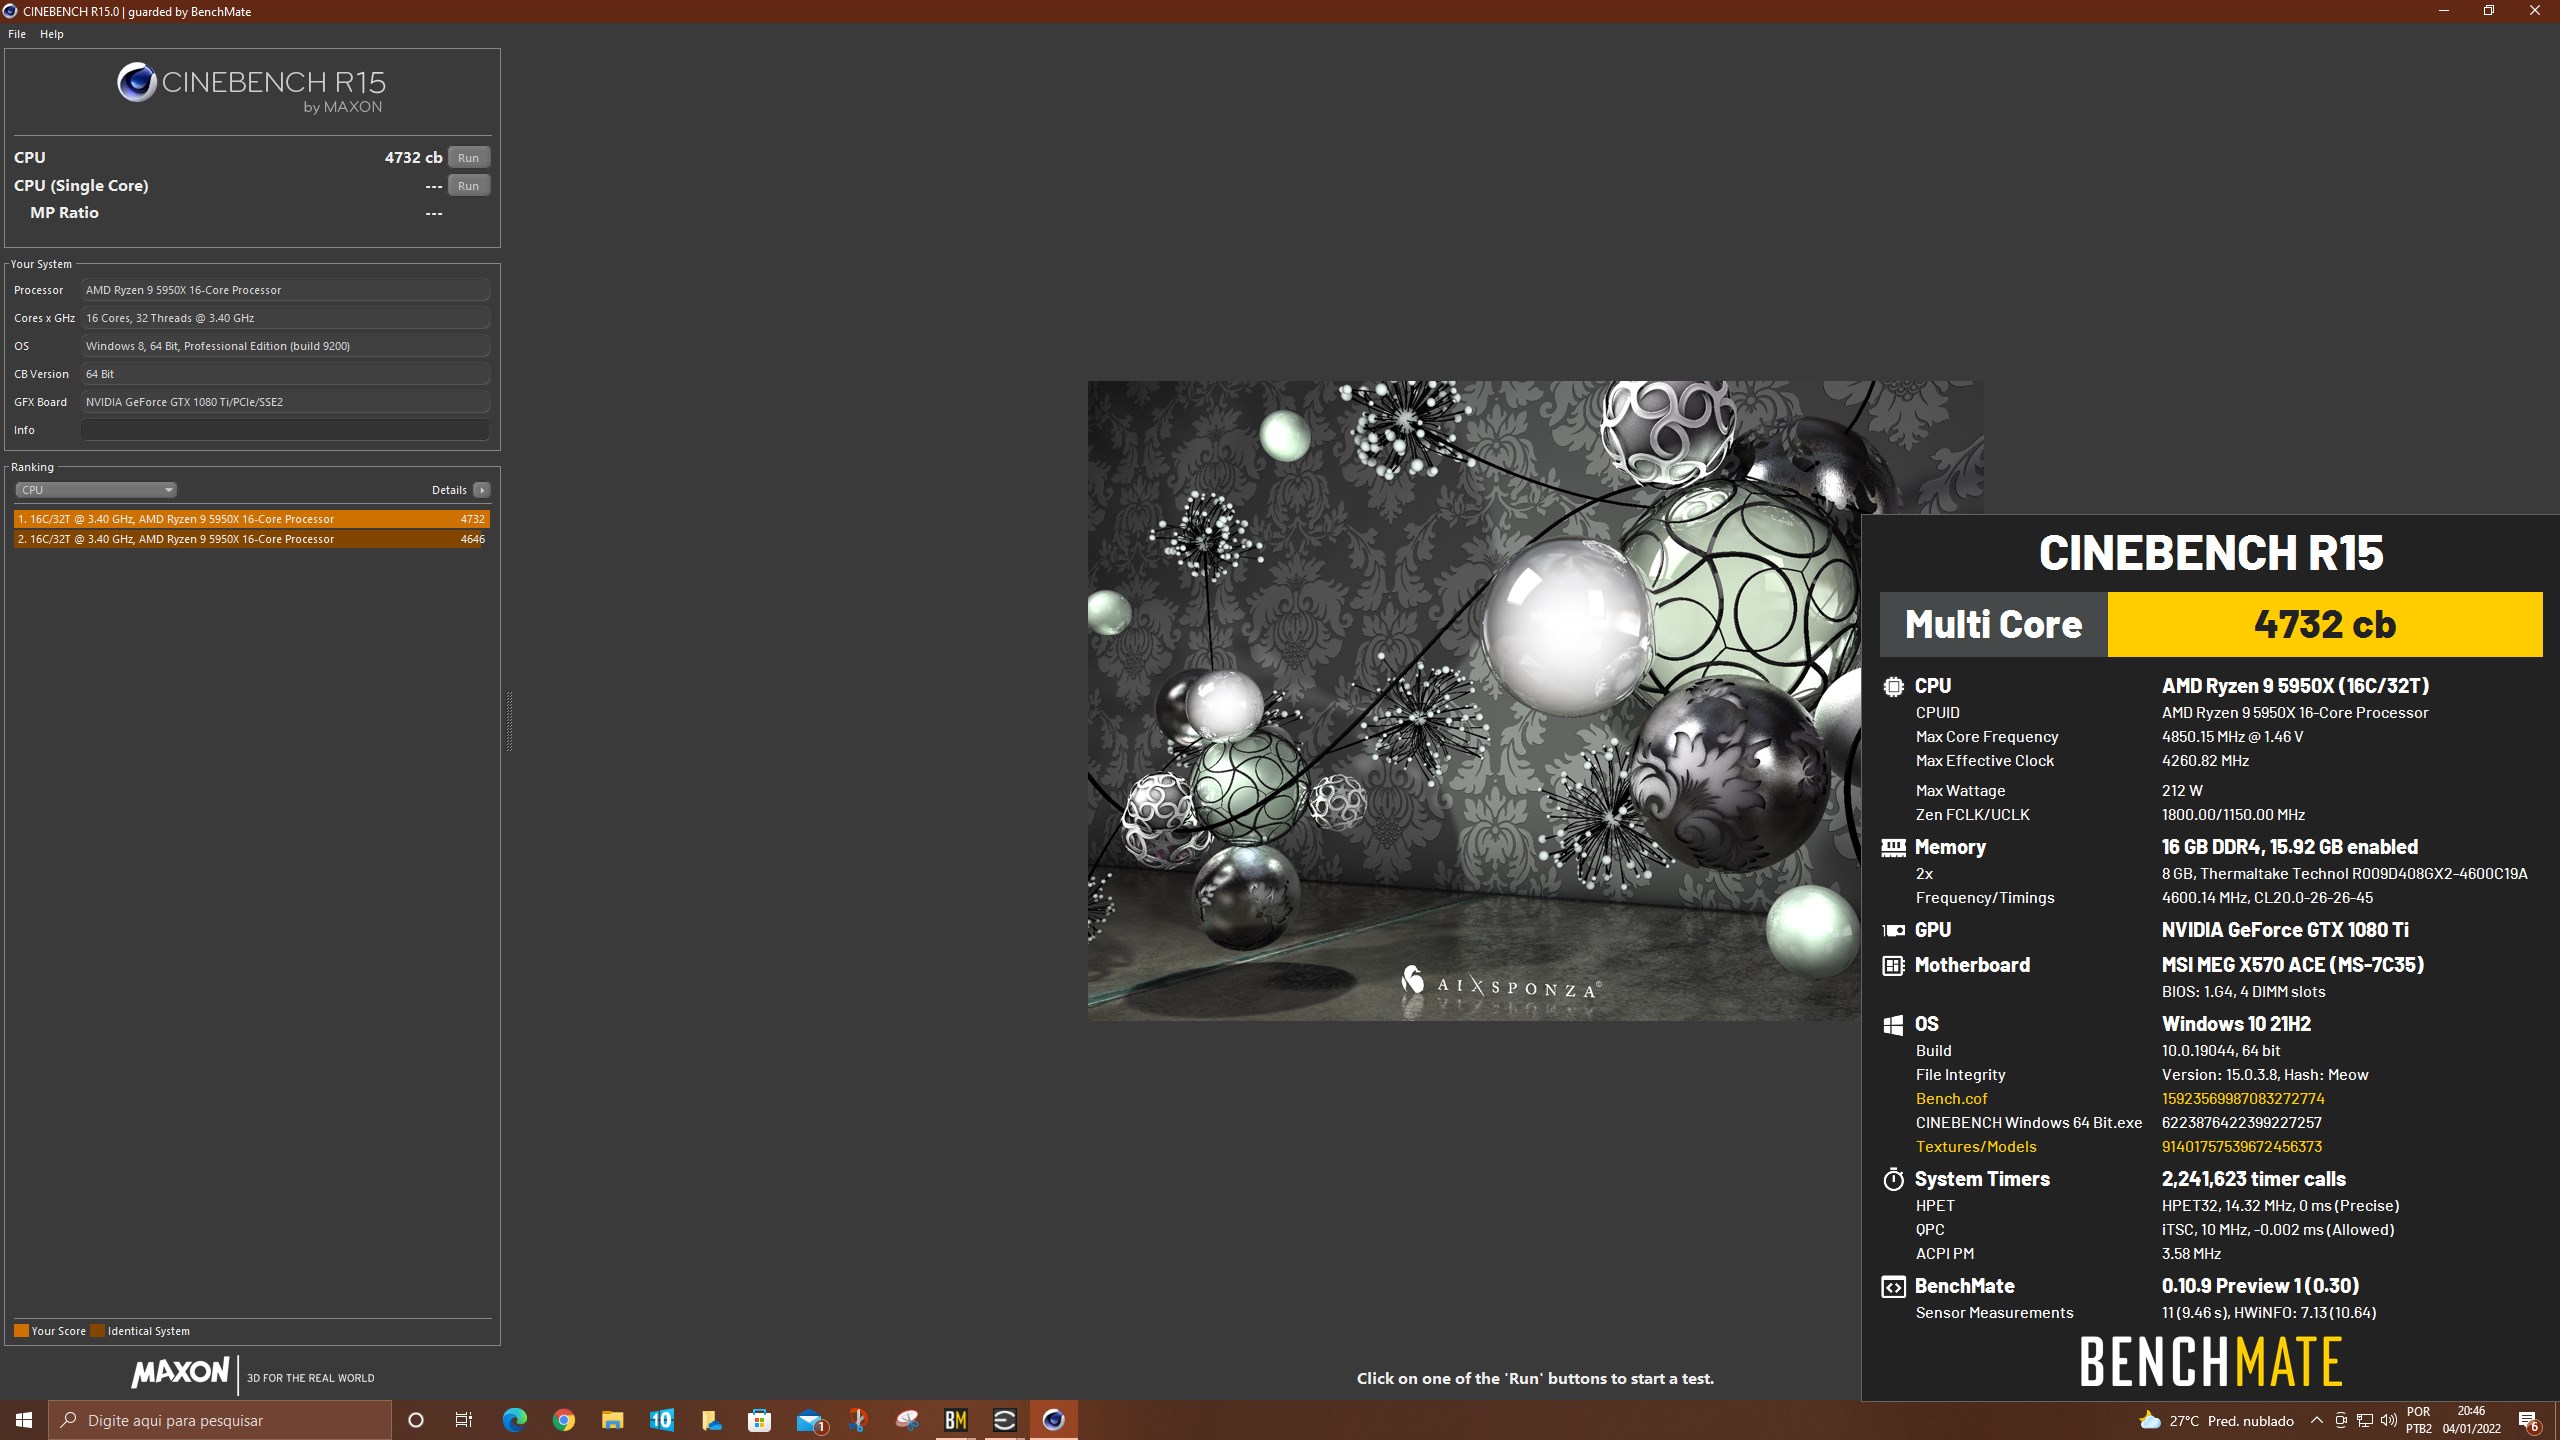Open the Ranking CPU dropdown
Screen dimensions: 2560x1440
[96, 490]
